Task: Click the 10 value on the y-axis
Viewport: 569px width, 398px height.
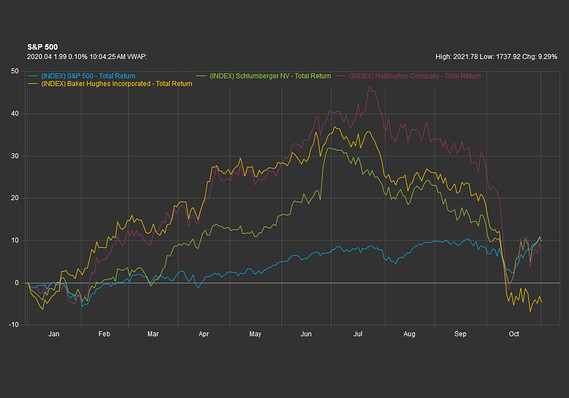Action: 15,241
